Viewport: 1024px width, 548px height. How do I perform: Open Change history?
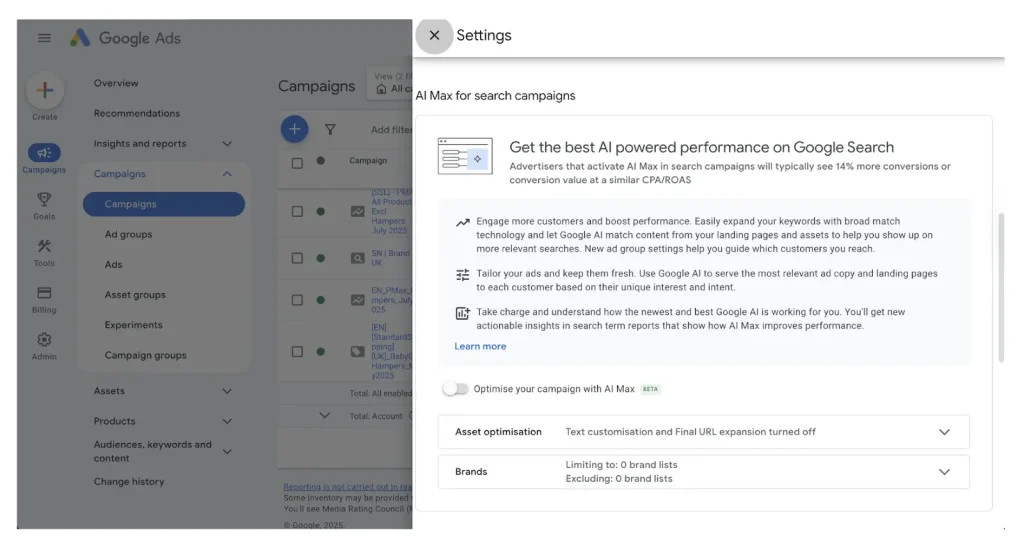[129, 481]
